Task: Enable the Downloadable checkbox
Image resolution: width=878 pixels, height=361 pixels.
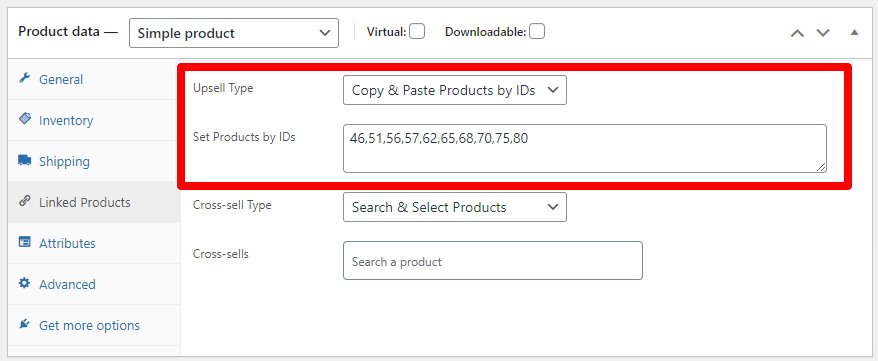Action: coord(537,31)
